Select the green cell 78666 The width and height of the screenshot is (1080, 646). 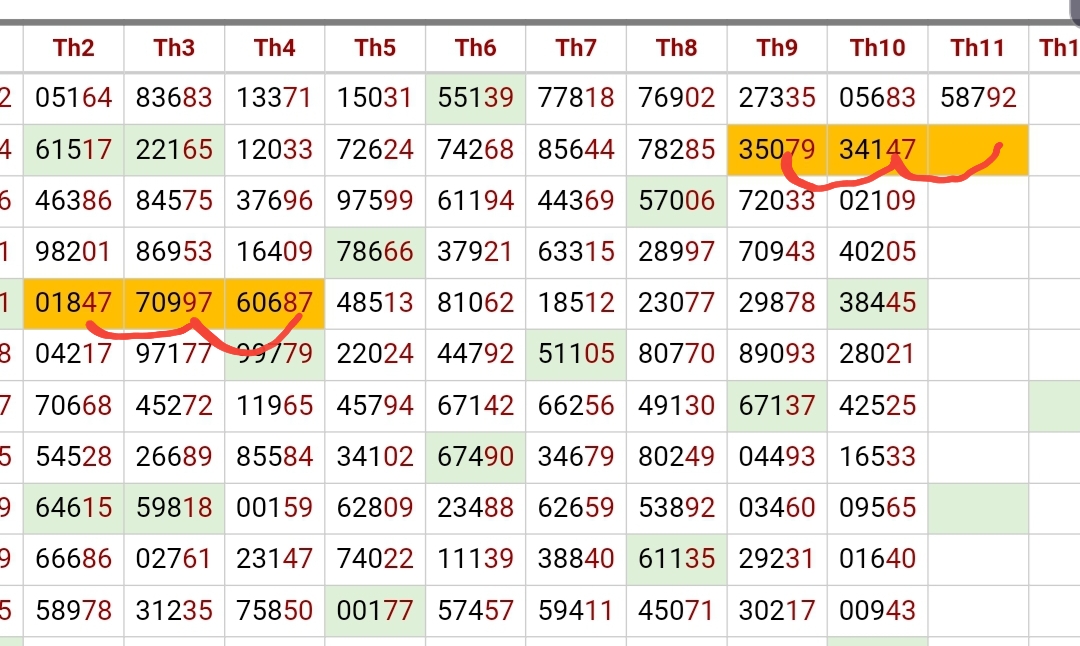point(375,252)
